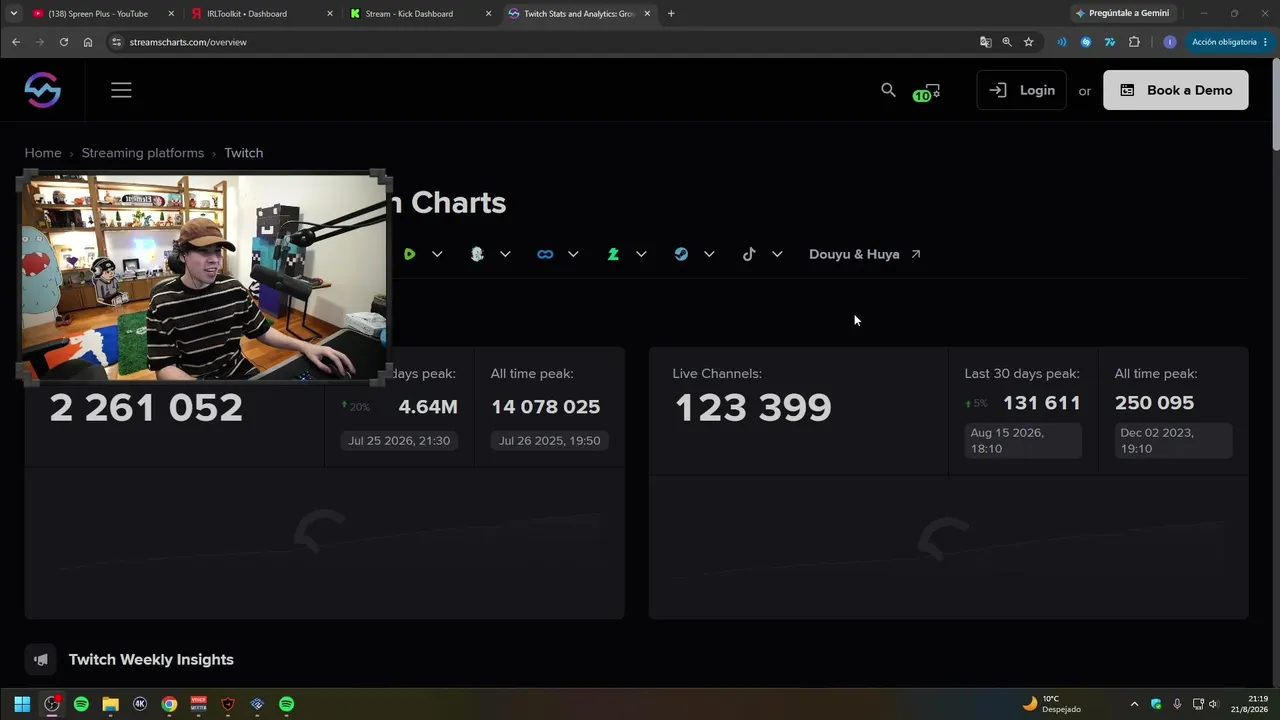Open OBS Studio from the taskbar

(52, 704)
